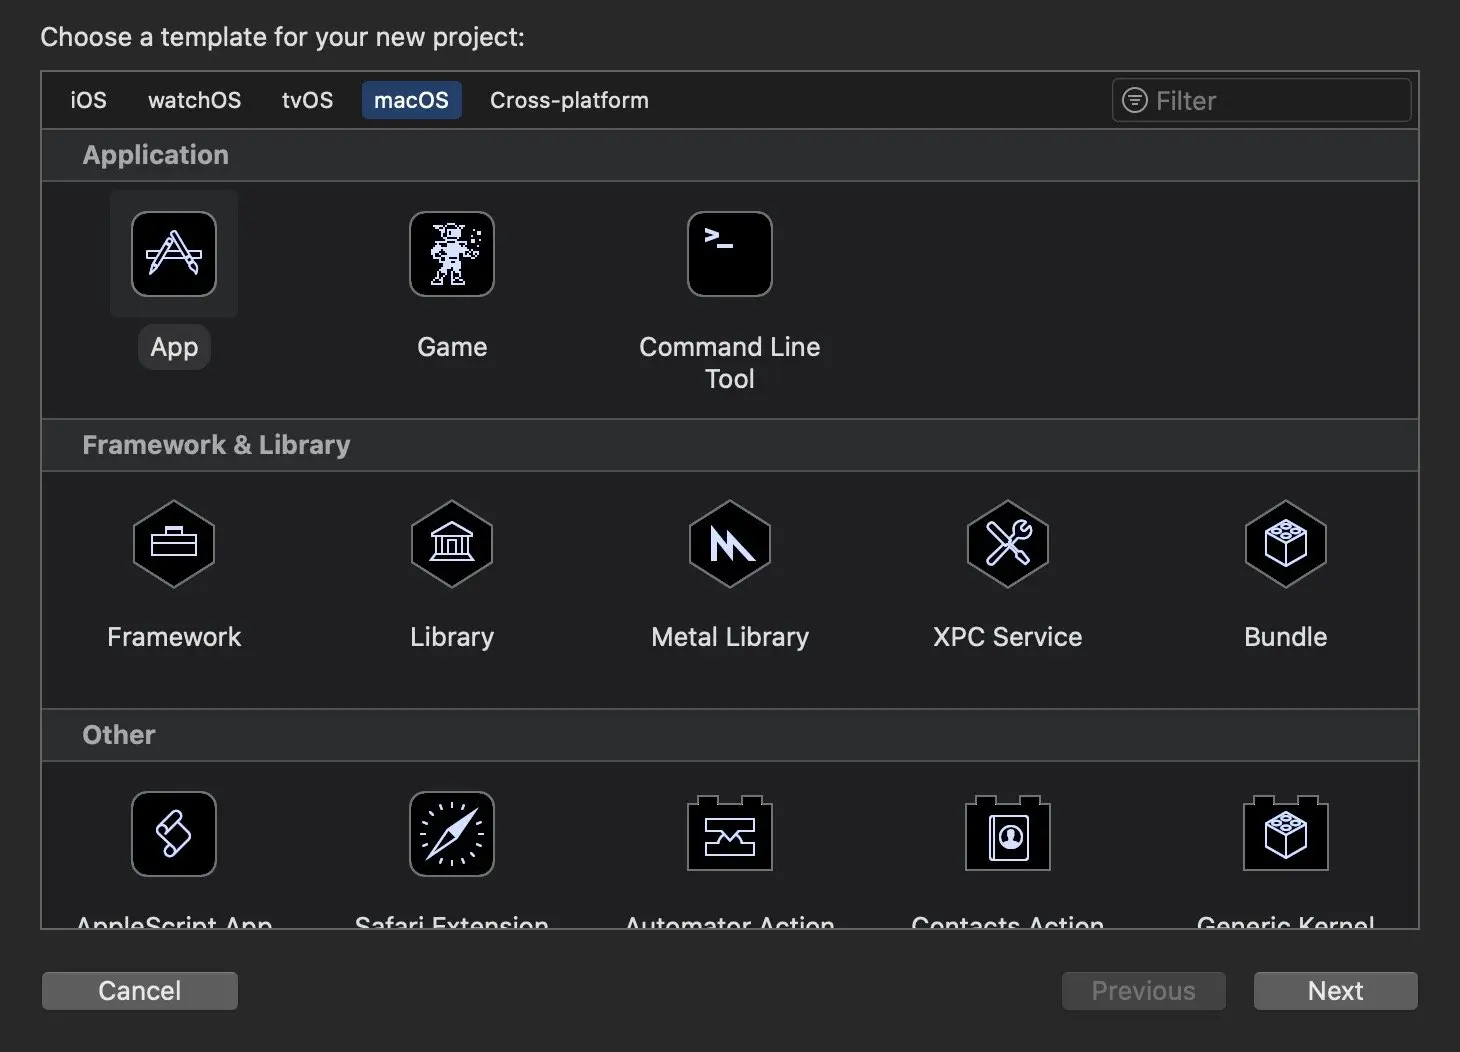
Task: Click the filter icon in search field
Action: (1135, 100)
